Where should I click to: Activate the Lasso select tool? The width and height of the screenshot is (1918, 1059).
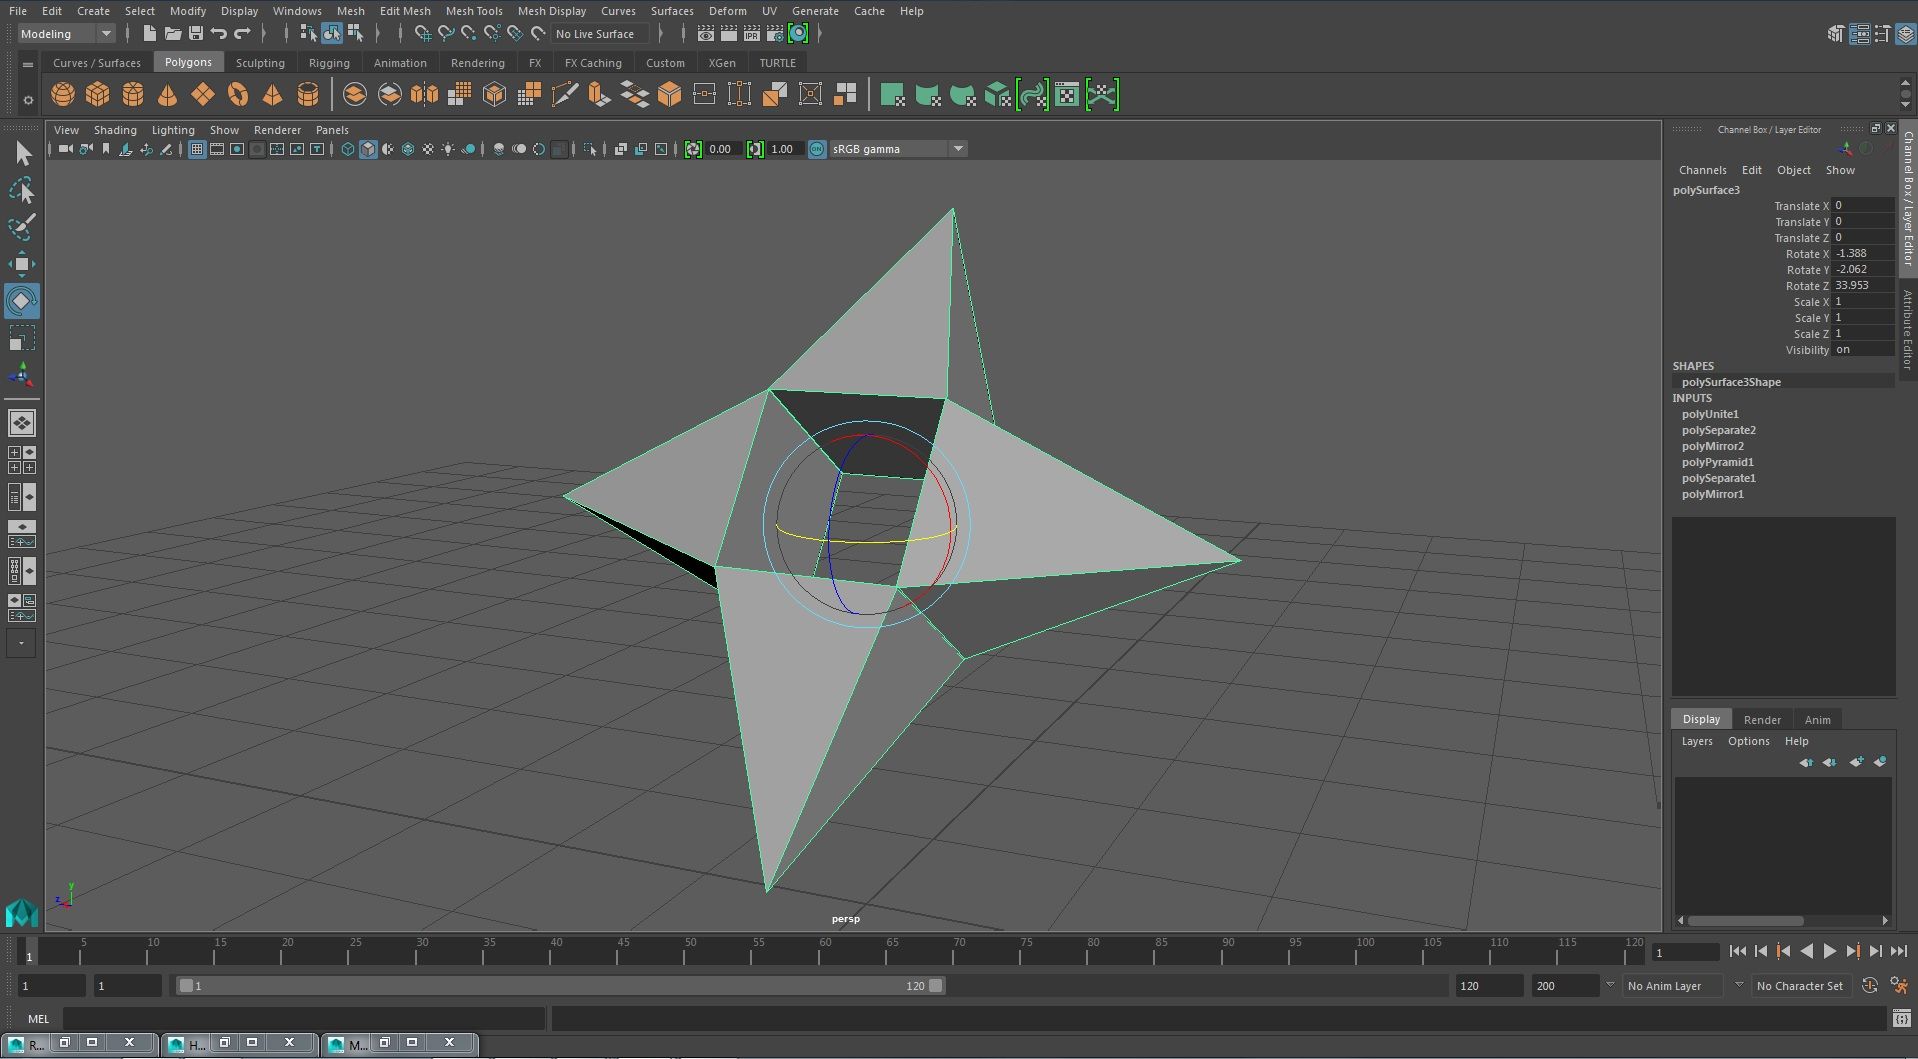tap(22, 190)
